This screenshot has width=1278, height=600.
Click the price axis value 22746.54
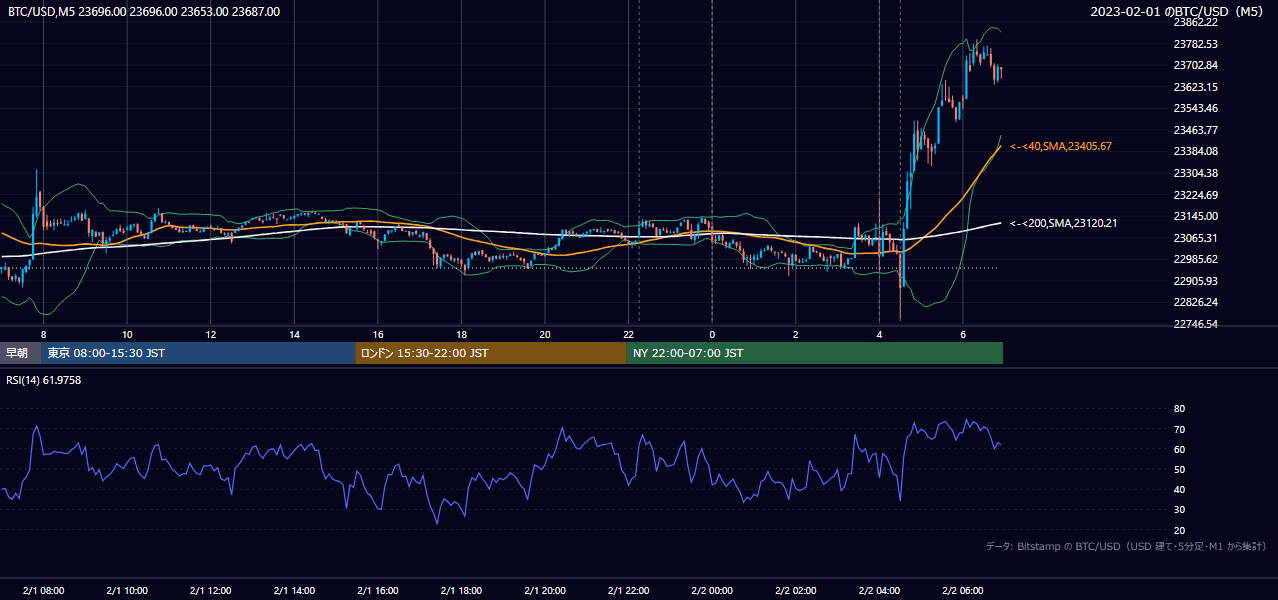click(x=1196, y=324)
